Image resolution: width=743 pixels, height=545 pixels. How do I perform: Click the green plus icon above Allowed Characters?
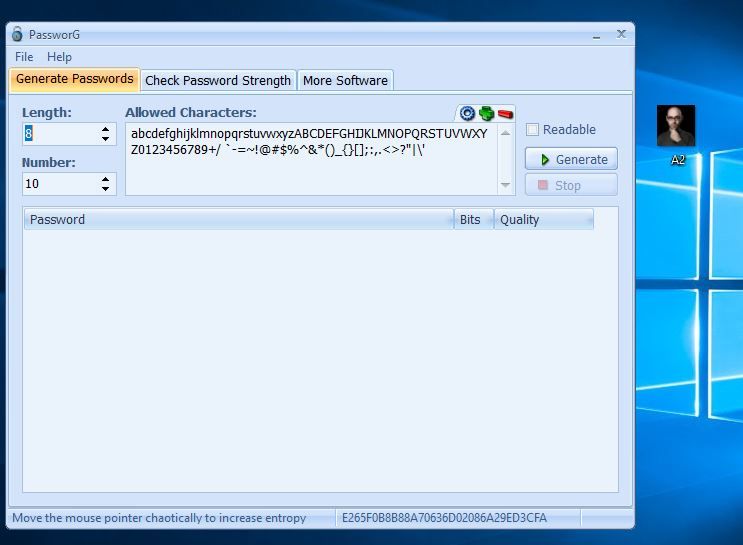(x=487, y=113)
